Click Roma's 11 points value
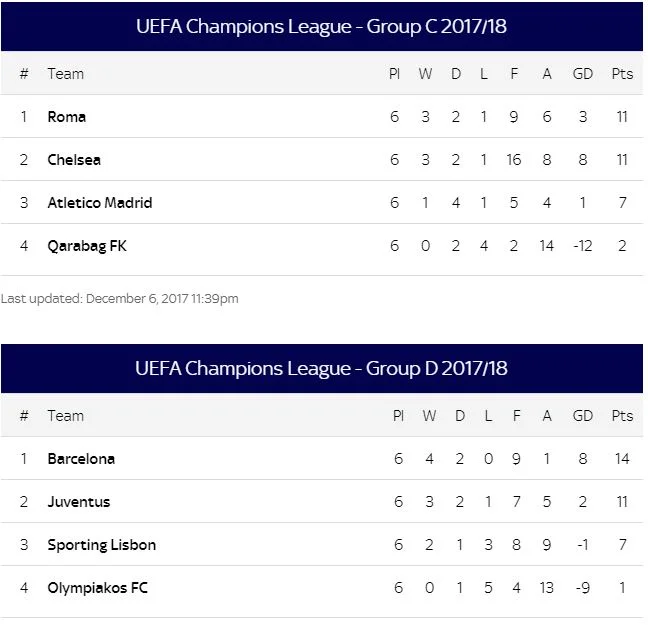 point(622,117)
